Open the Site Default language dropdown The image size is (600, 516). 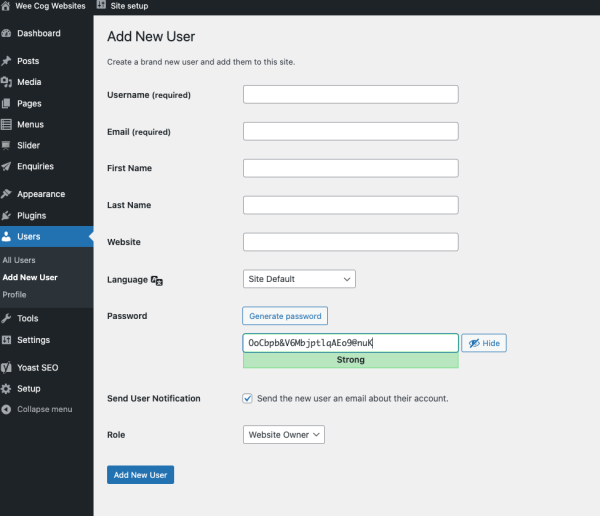tap(299, 279)
